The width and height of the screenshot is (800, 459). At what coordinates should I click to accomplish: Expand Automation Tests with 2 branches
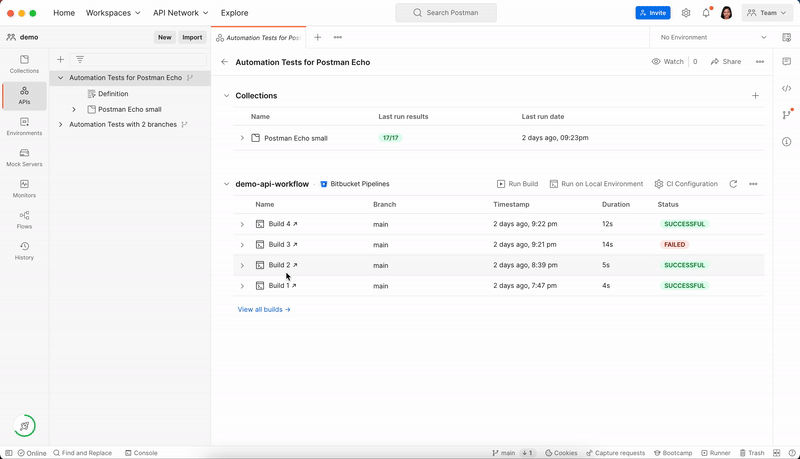tap(60, 124)
